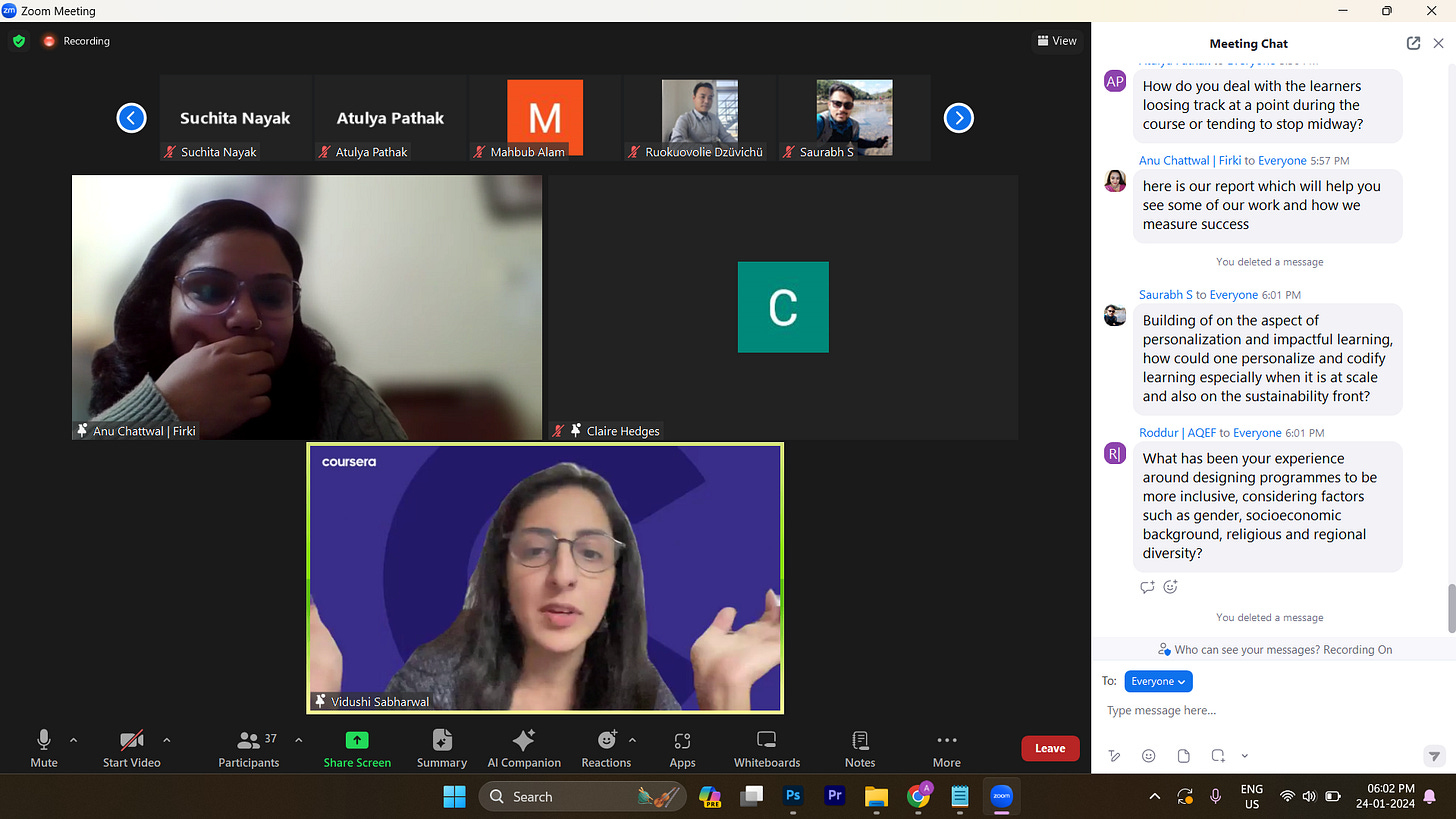
Task: Open Whiteboards
Action: (767, 748)
